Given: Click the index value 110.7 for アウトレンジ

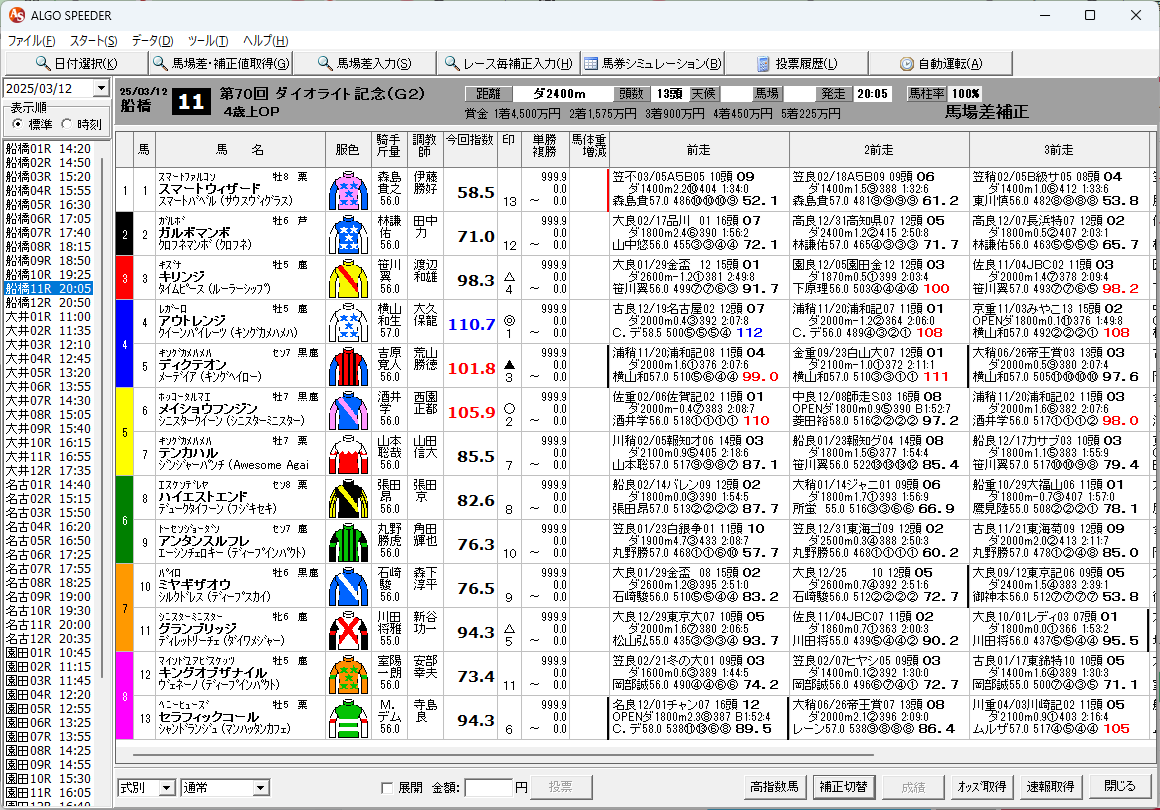Looking at the screenshot, I should click(471, 324).
